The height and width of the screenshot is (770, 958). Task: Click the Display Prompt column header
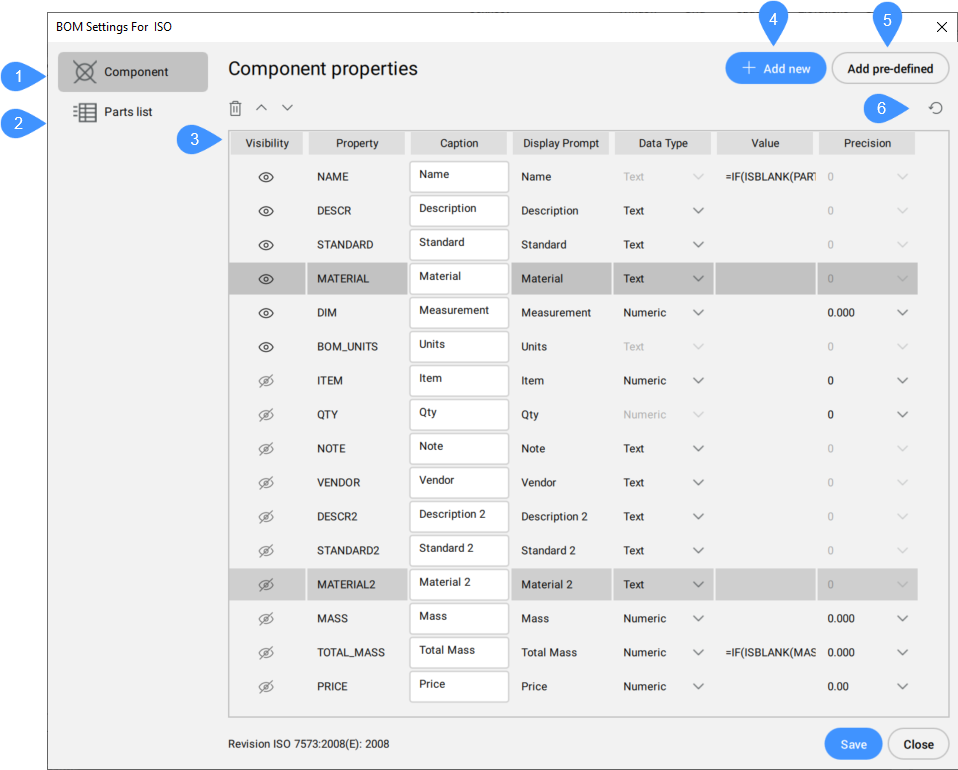point(561,143)
